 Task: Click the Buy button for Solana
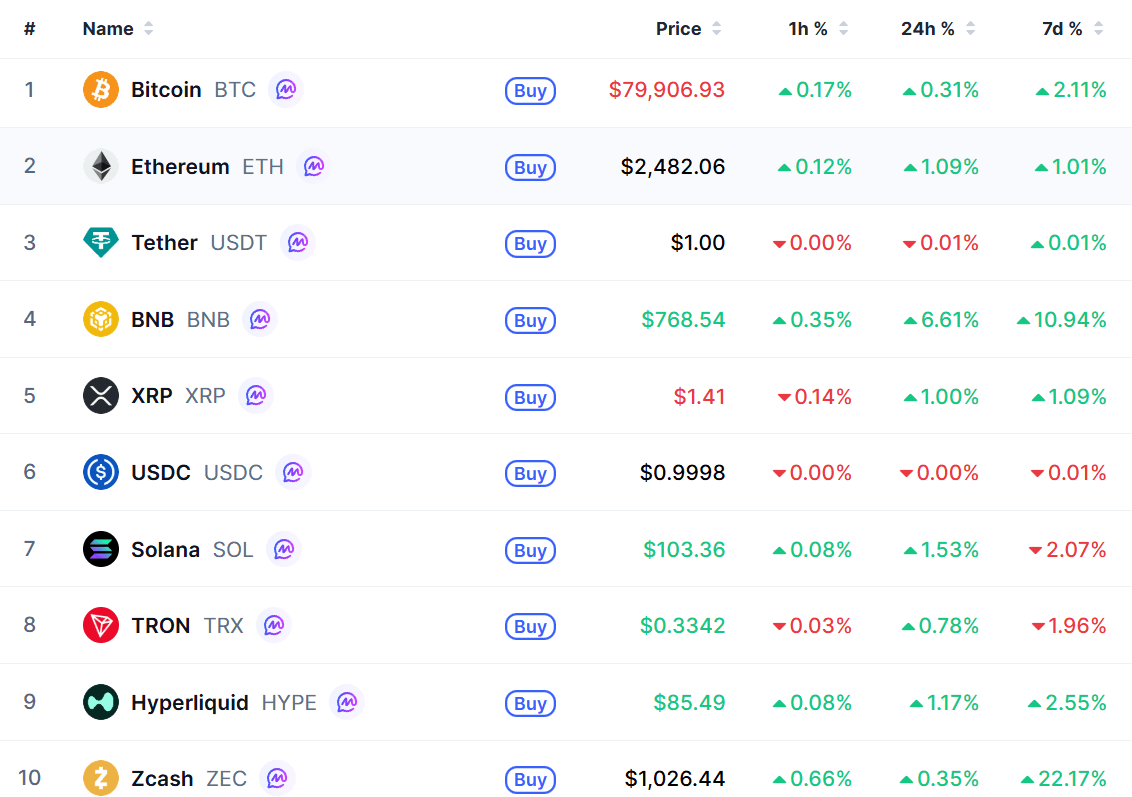(x=530, y=551)
